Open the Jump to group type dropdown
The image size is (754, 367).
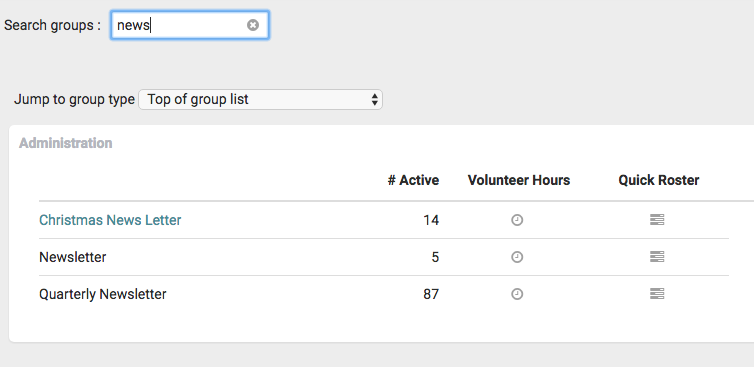click(x=260, y=100)
